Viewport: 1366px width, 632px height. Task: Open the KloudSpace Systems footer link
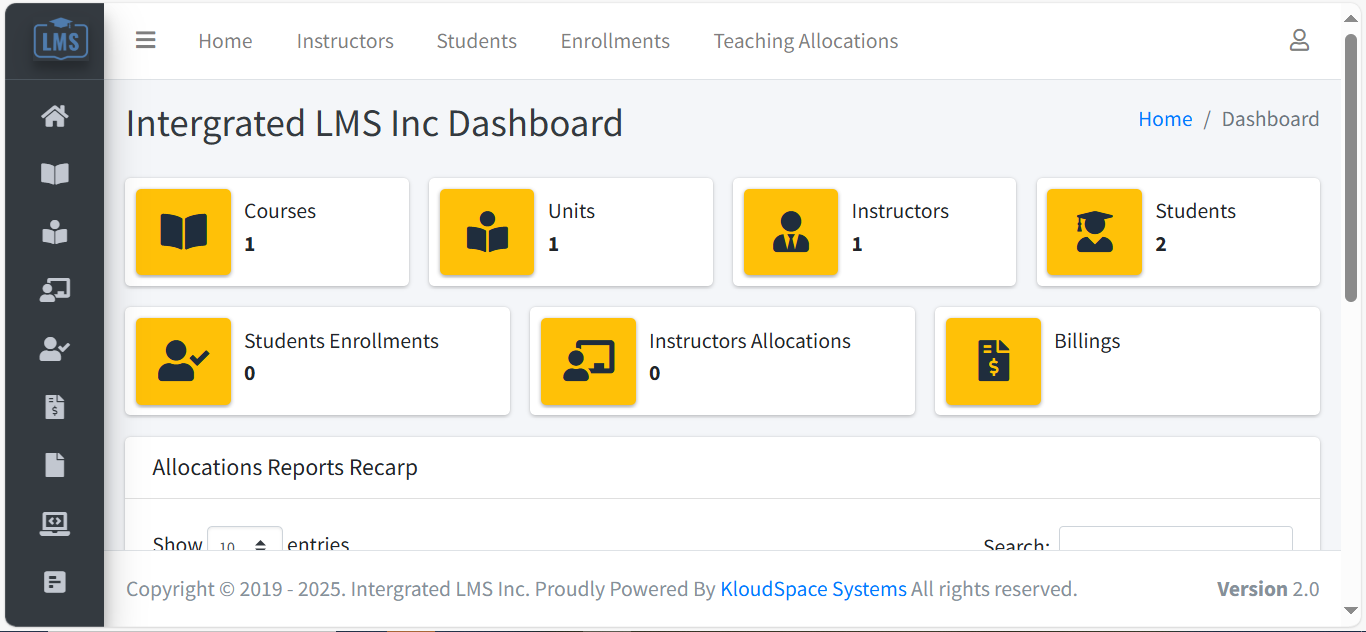pos(813,589)
